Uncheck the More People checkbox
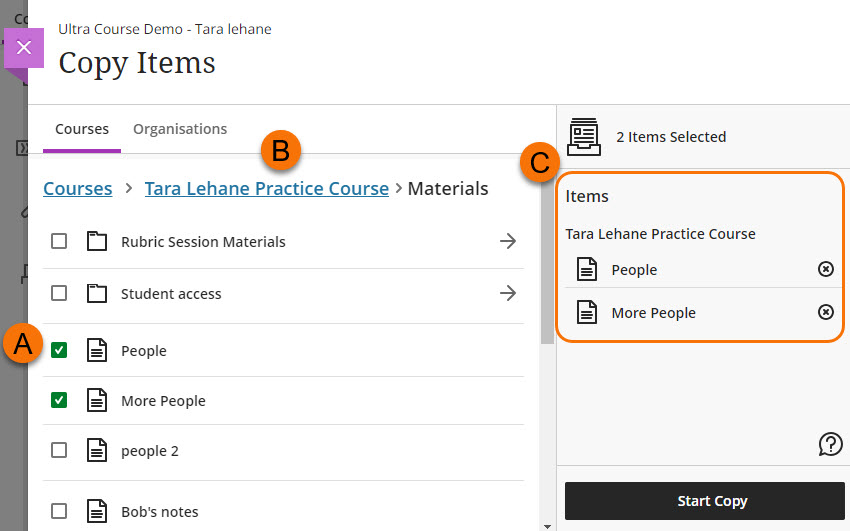This screenshot has width=850, height=531. (59, 400)
